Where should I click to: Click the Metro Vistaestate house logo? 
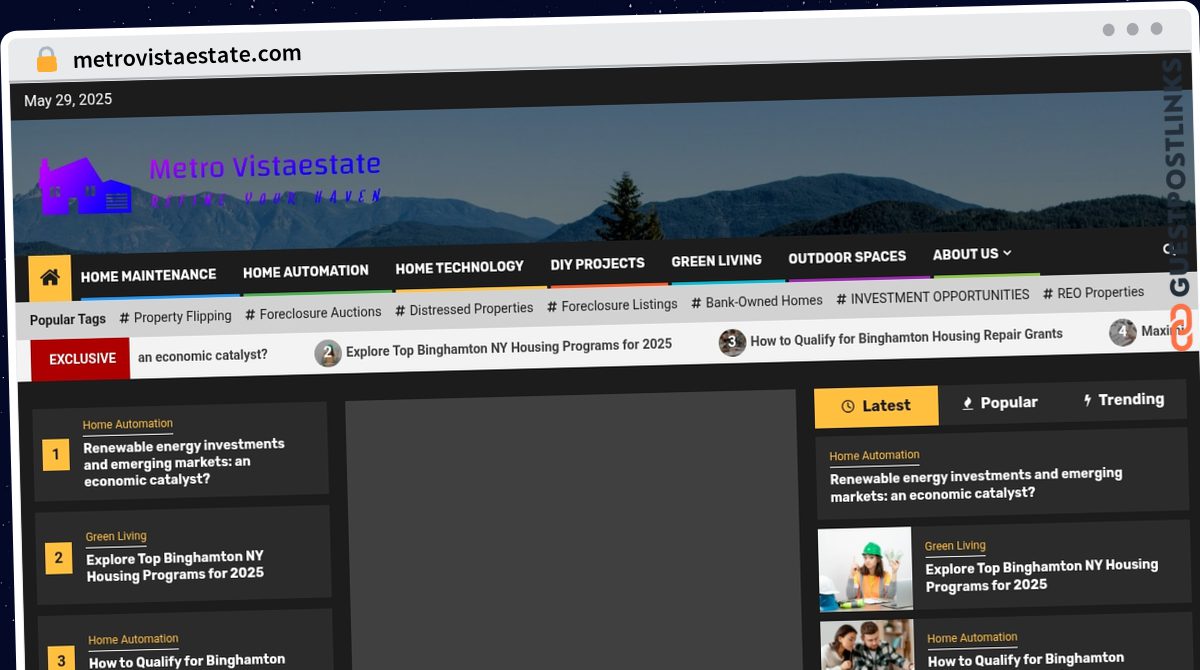coord(85,186)
